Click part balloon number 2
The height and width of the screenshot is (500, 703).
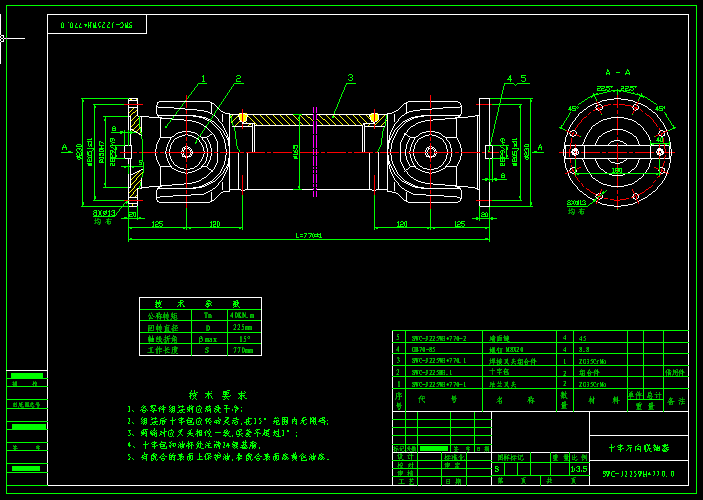(239, 79)
